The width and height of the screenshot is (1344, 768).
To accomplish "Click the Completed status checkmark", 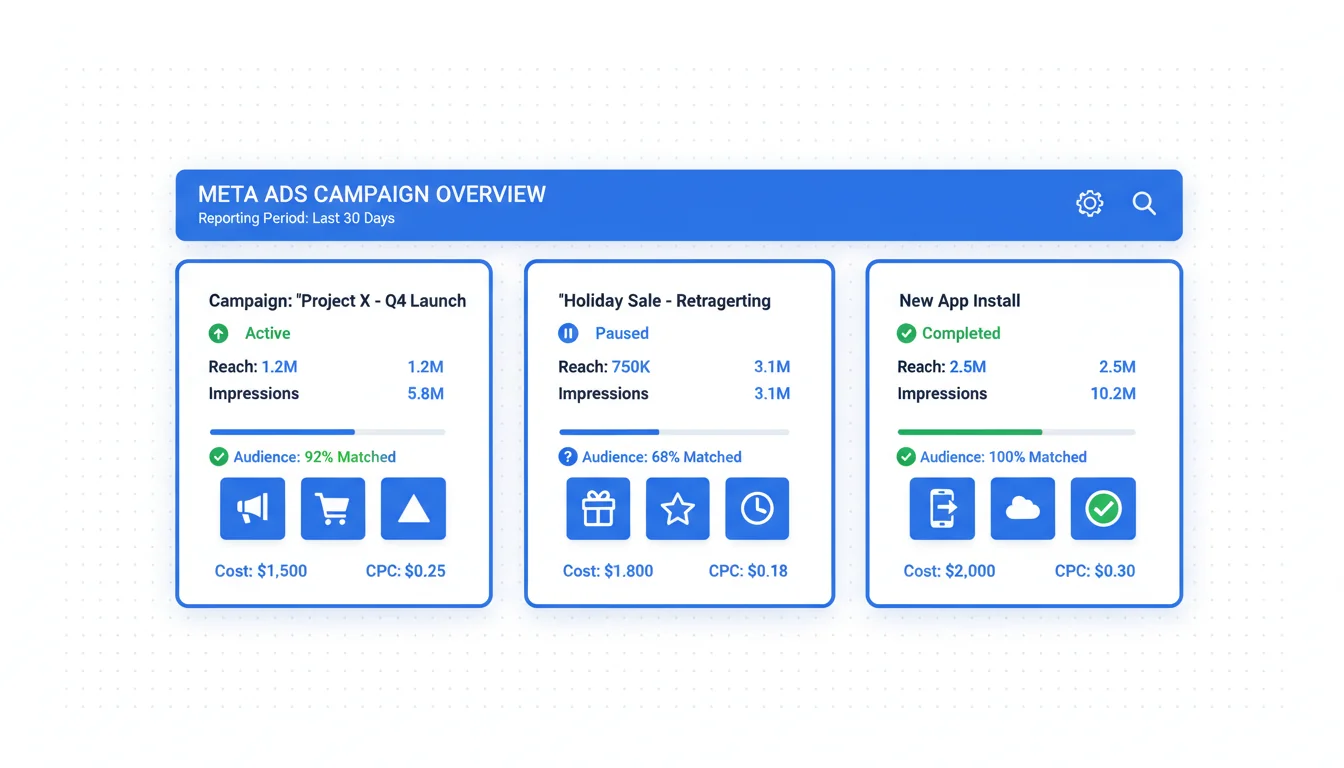I will (x=906, y=333).
